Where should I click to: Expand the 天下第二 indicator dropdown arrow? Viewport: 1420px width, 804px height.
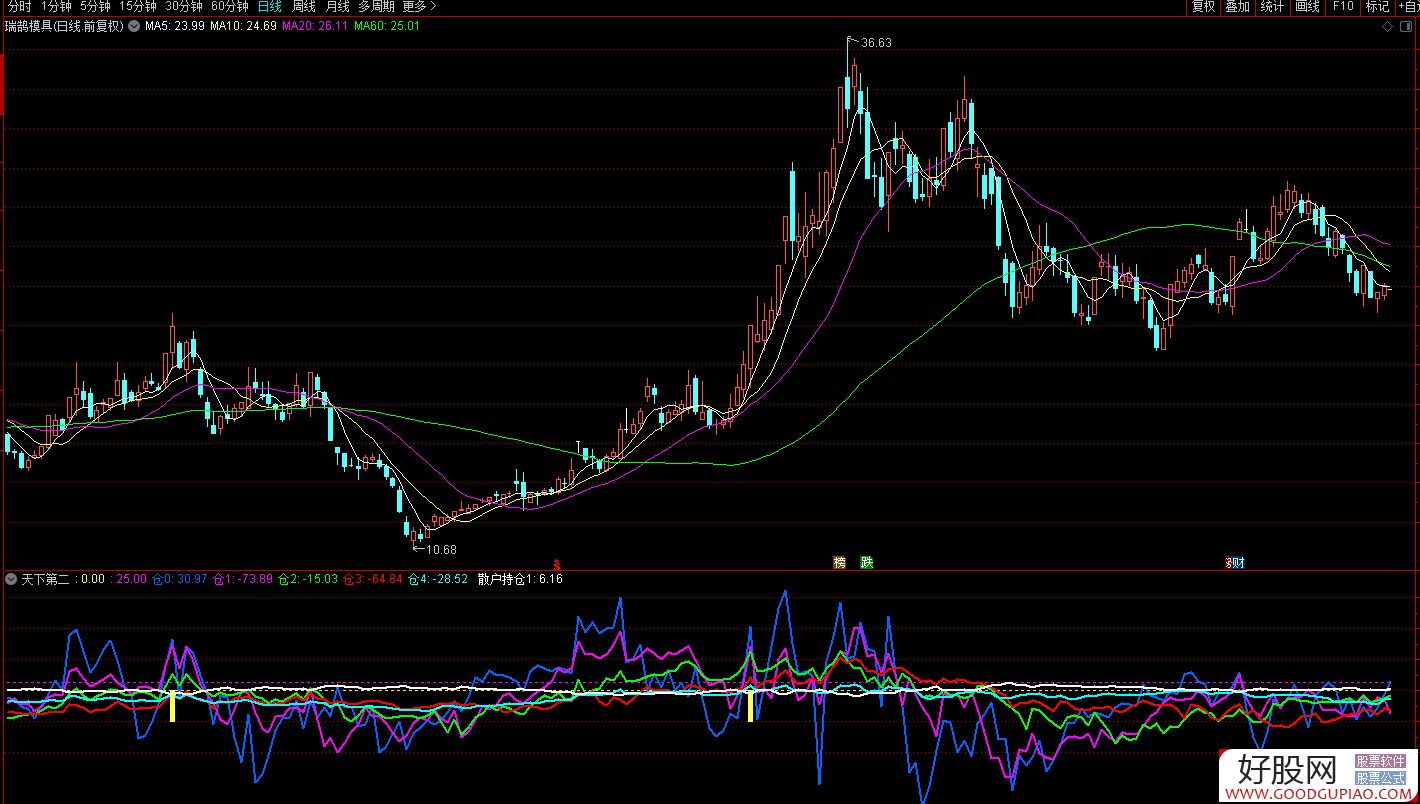click(x=11, y=578)
